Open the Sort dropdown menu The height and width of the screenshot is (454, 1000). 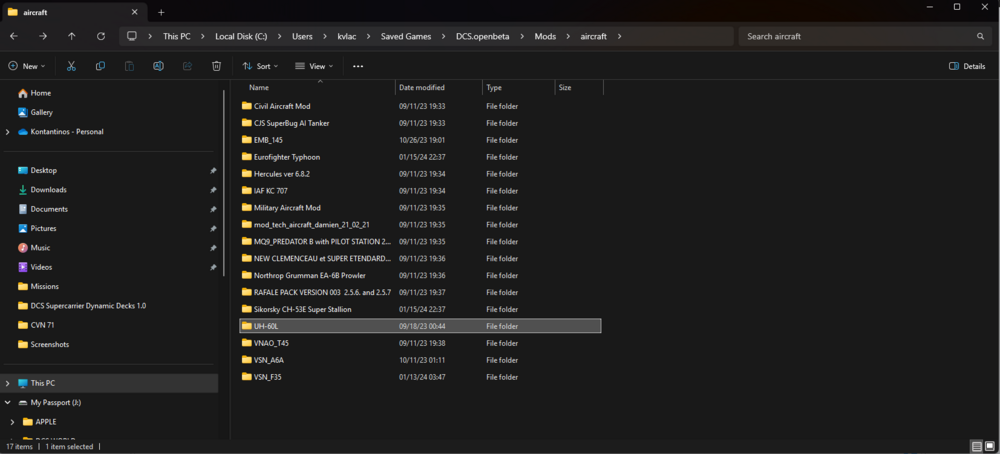[x=260, y=66]
